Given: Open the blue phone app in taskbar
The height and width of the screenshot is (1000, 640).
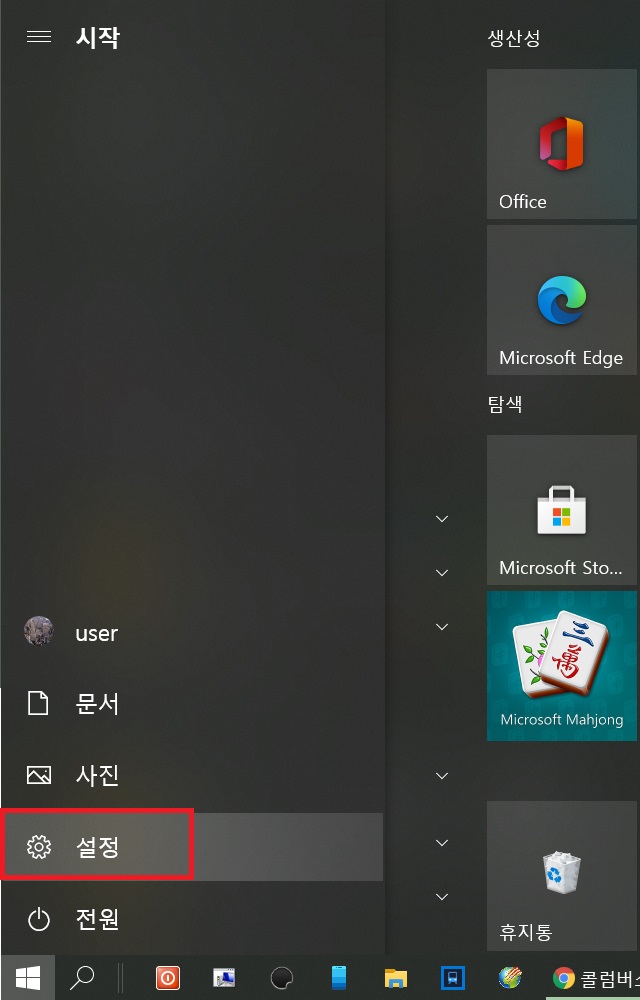Looking at the screenshot, I should pyautogui.click(x=338, y=978).
